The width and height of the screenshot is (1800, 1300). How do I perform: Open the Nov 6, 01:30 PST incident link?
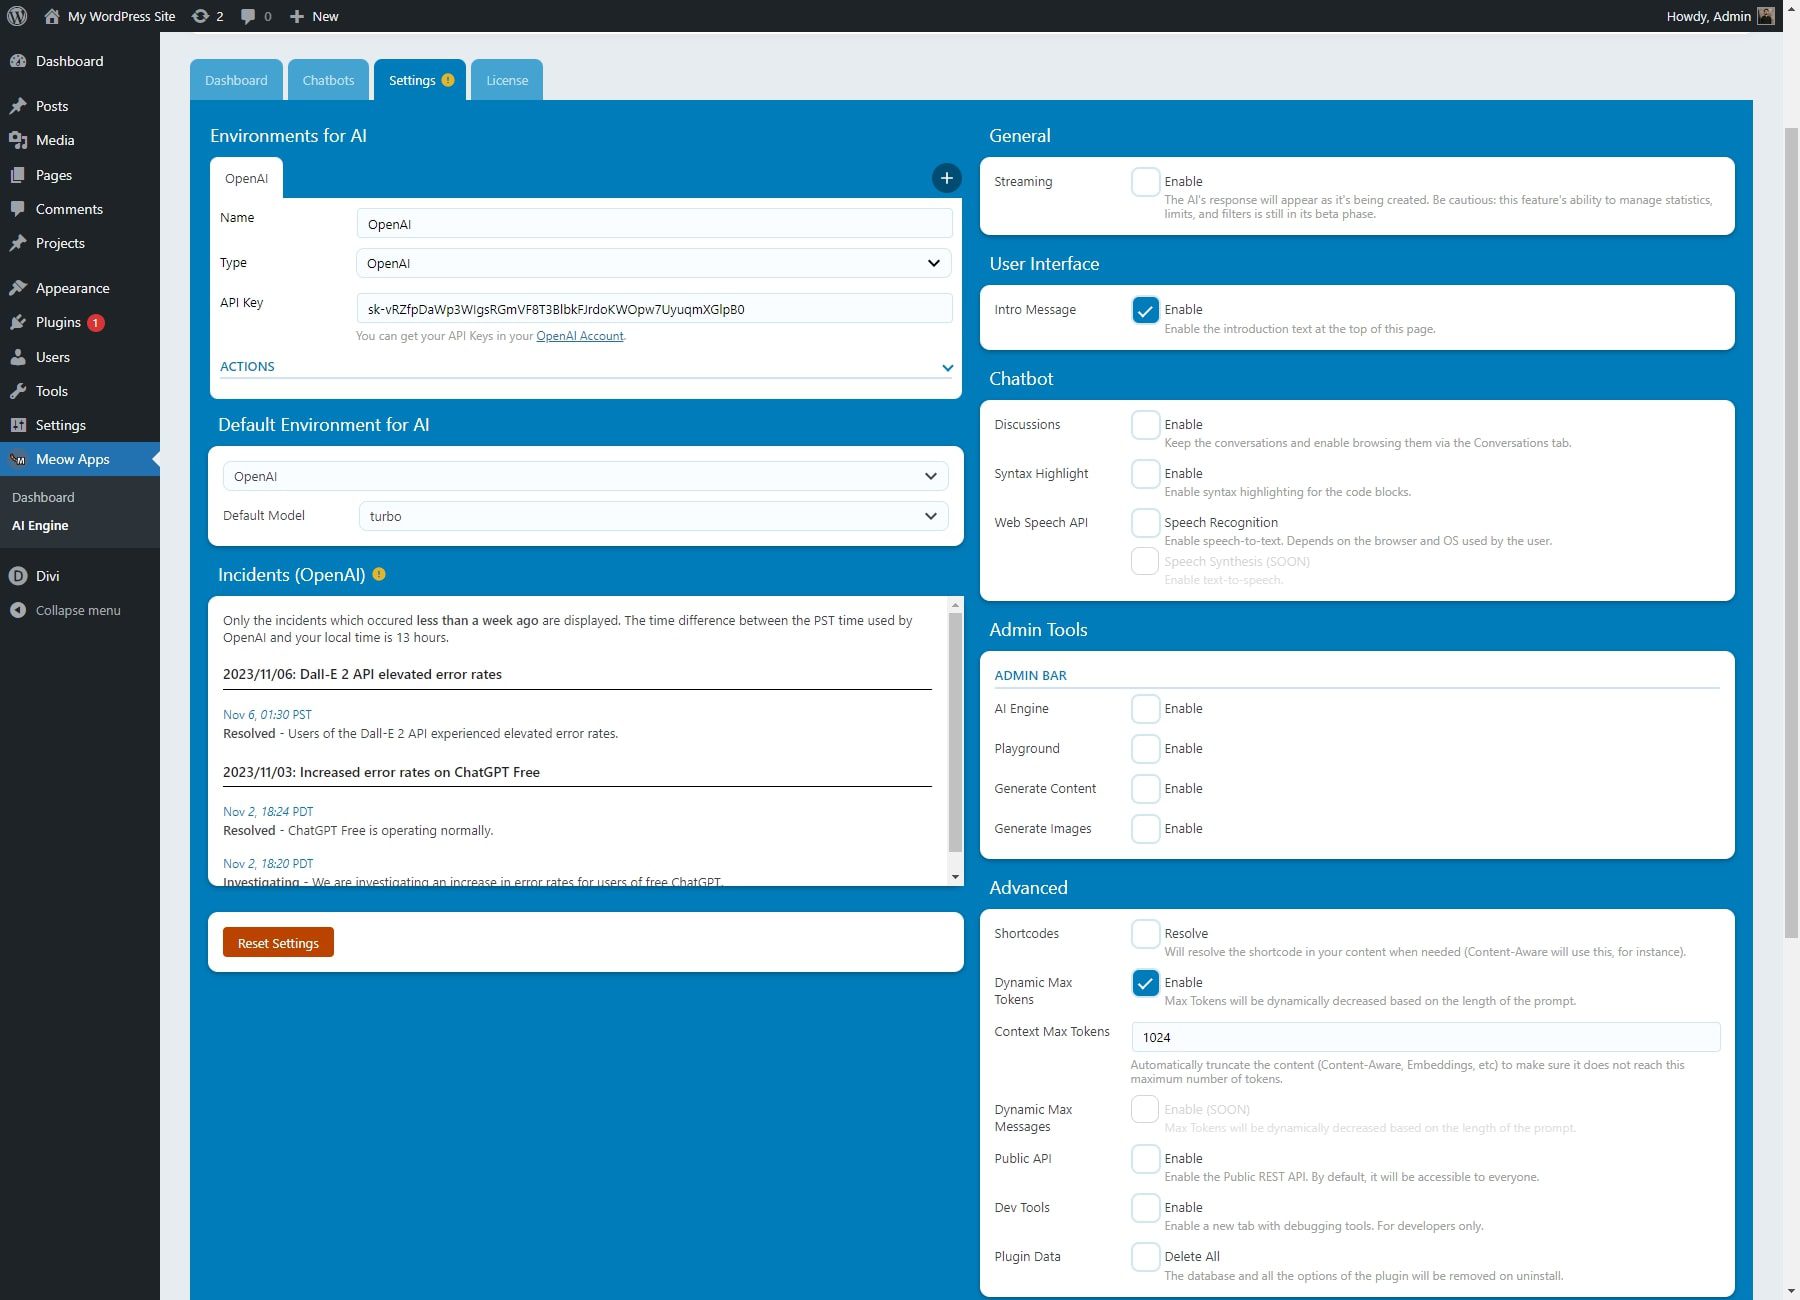267,714
